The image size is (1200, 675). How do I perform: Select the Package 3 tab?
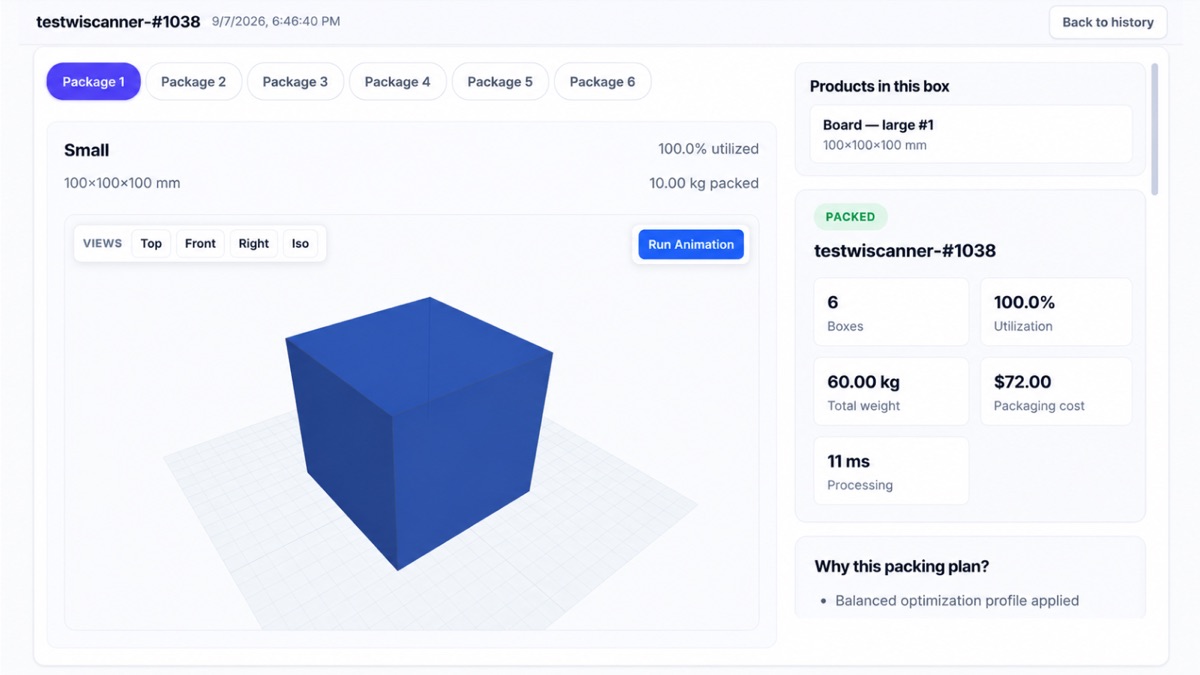tap(295, 82)
